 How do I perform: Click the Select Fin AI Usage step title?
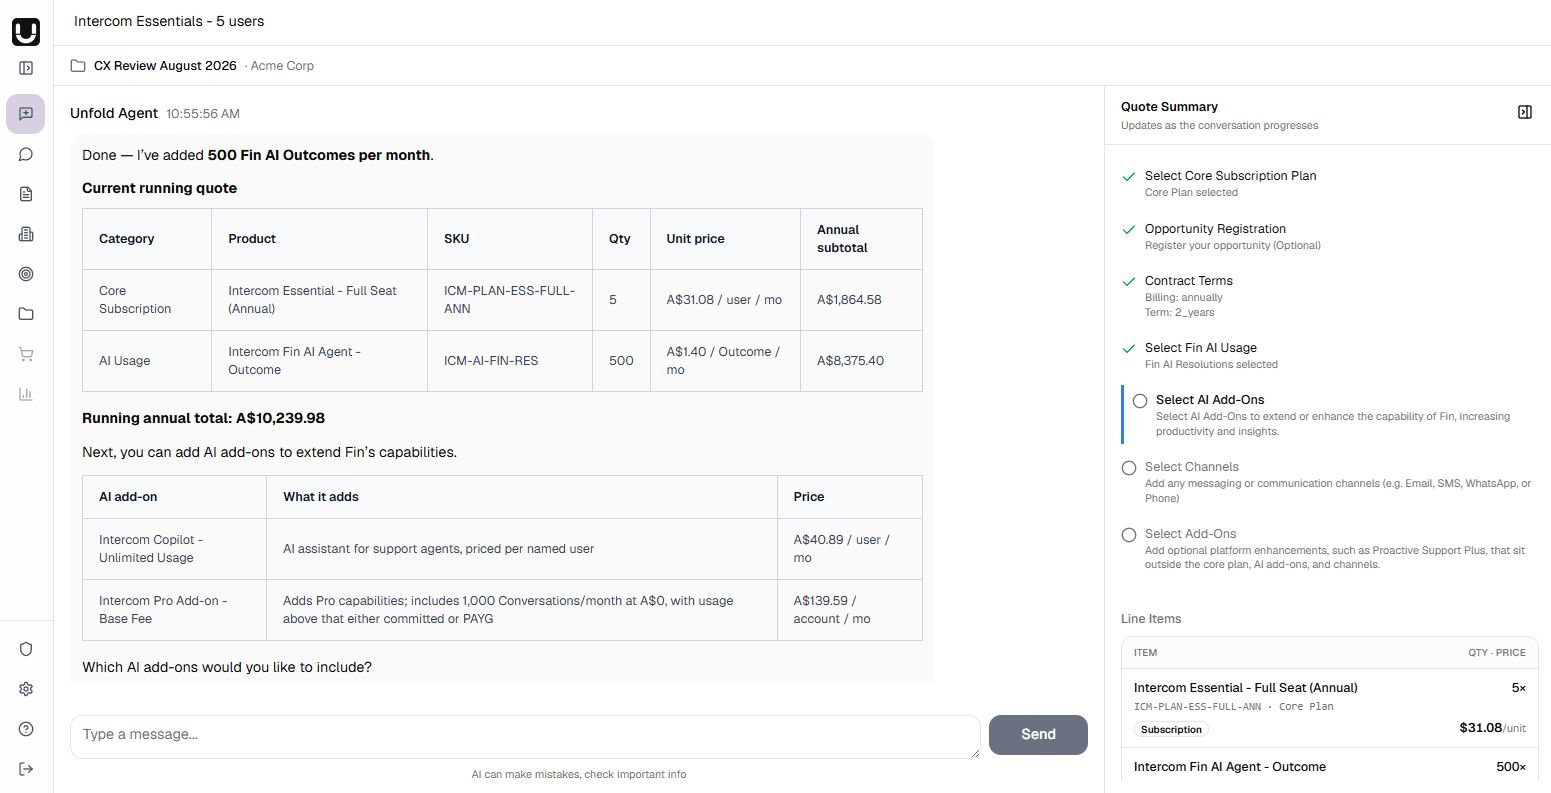(x=1201, y=348)
